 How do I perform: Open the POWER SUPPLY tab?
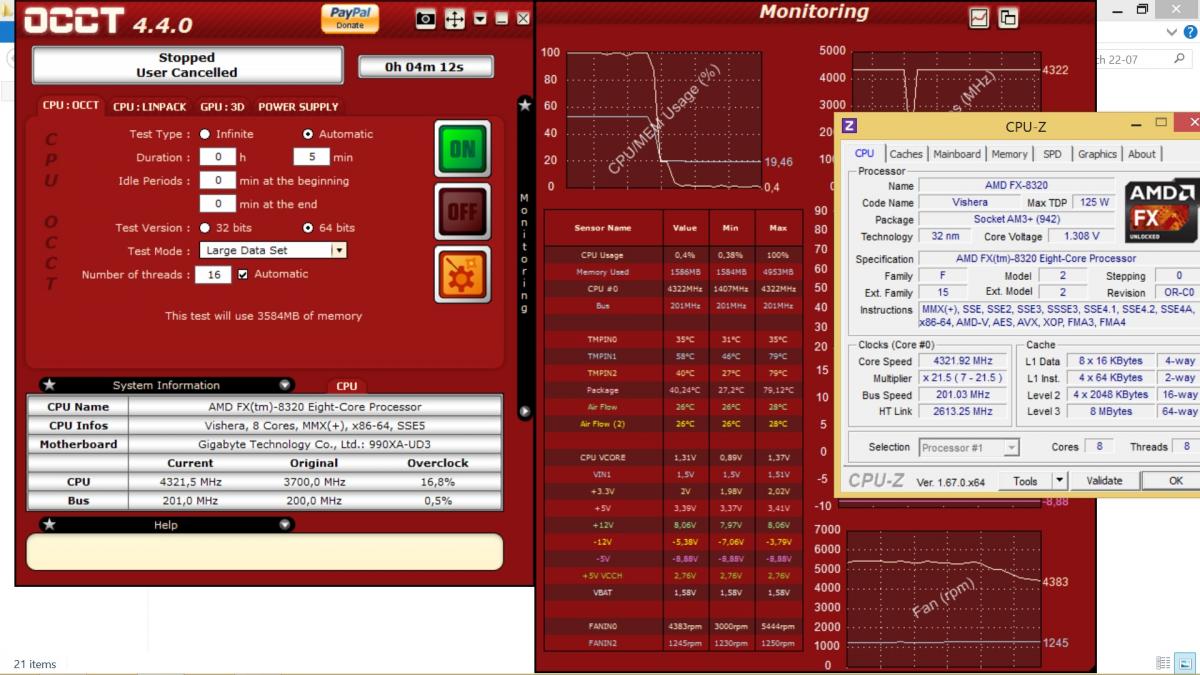tap(298, 106)
